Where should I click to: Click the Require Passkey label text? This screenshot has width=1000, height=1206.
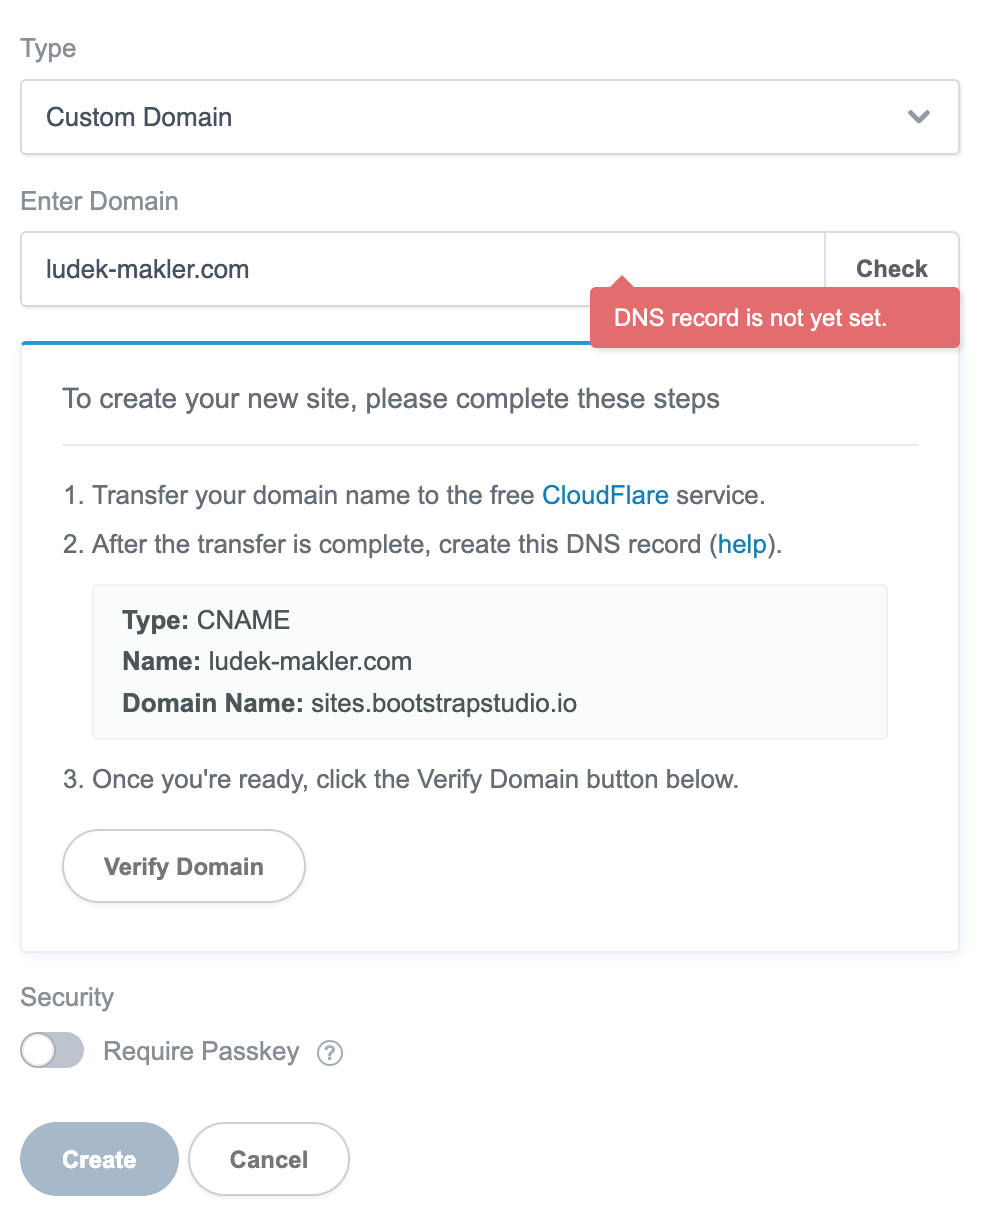pyautogui.click(x=201, y=1052)
